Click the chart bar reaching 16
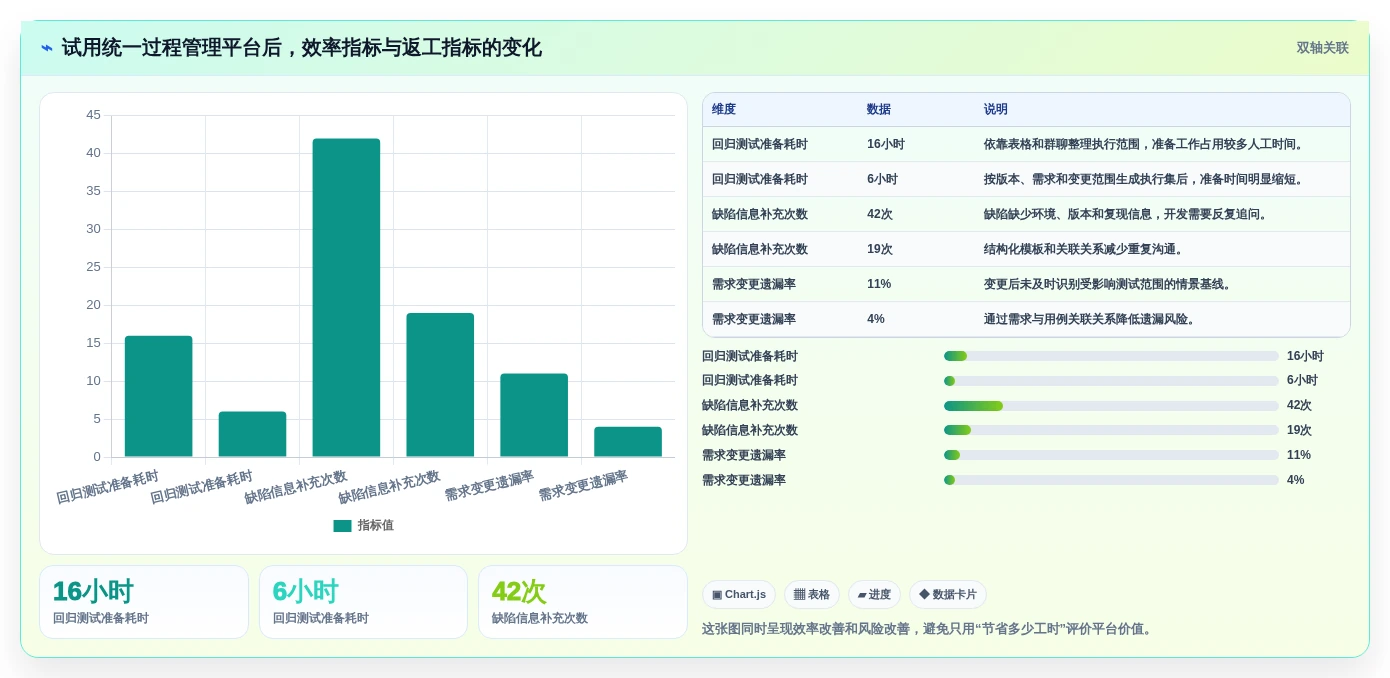The width and height of the screenshot is (1390, 678). (x=158, y=397)
